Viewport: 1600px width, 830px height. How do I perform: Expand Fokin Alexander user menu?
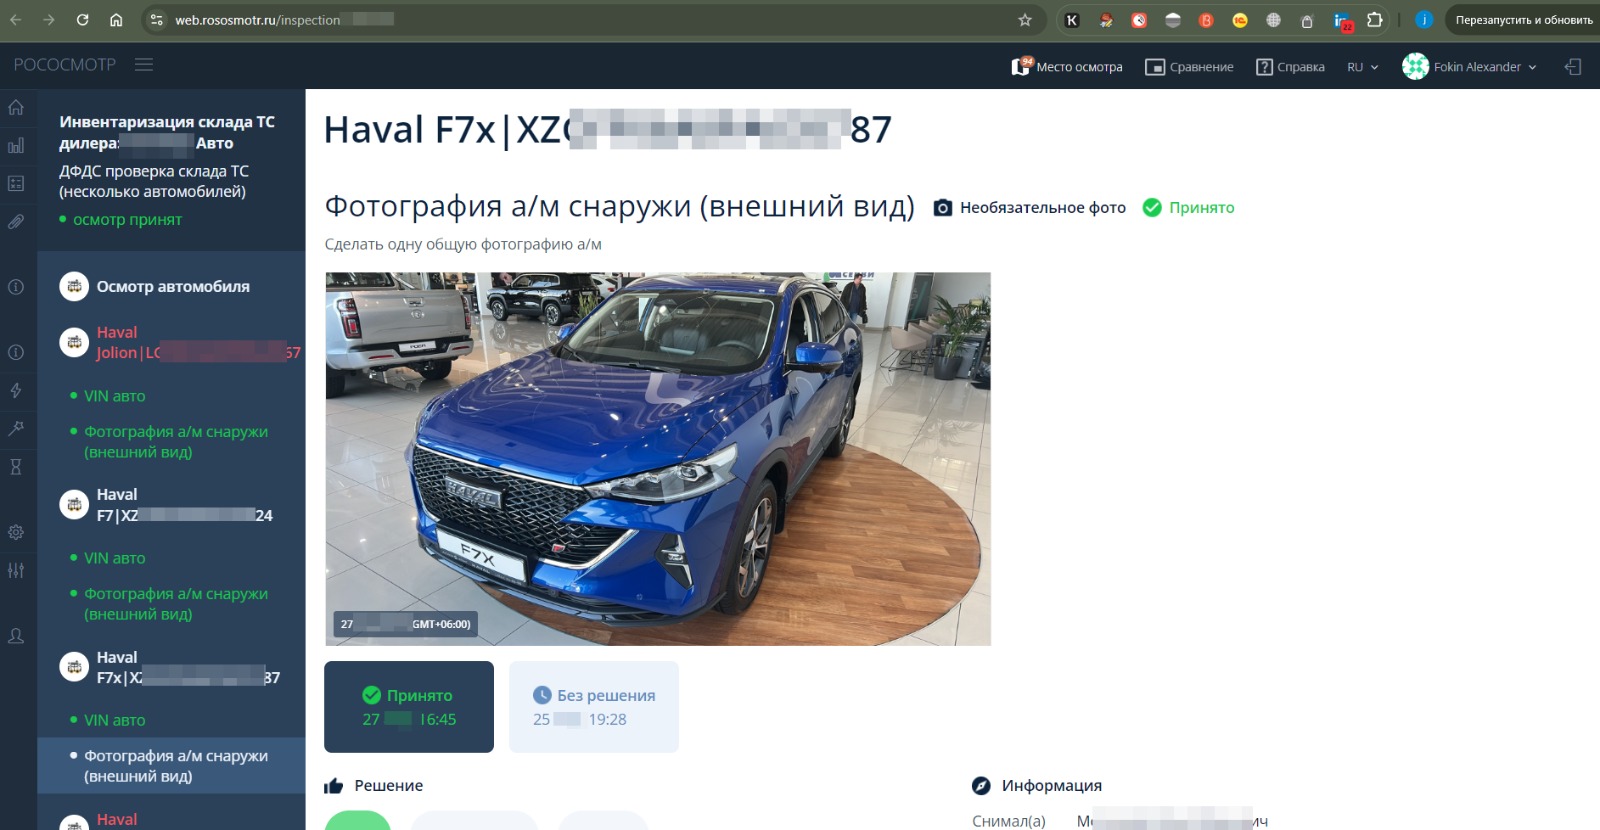click(1469, 67)
